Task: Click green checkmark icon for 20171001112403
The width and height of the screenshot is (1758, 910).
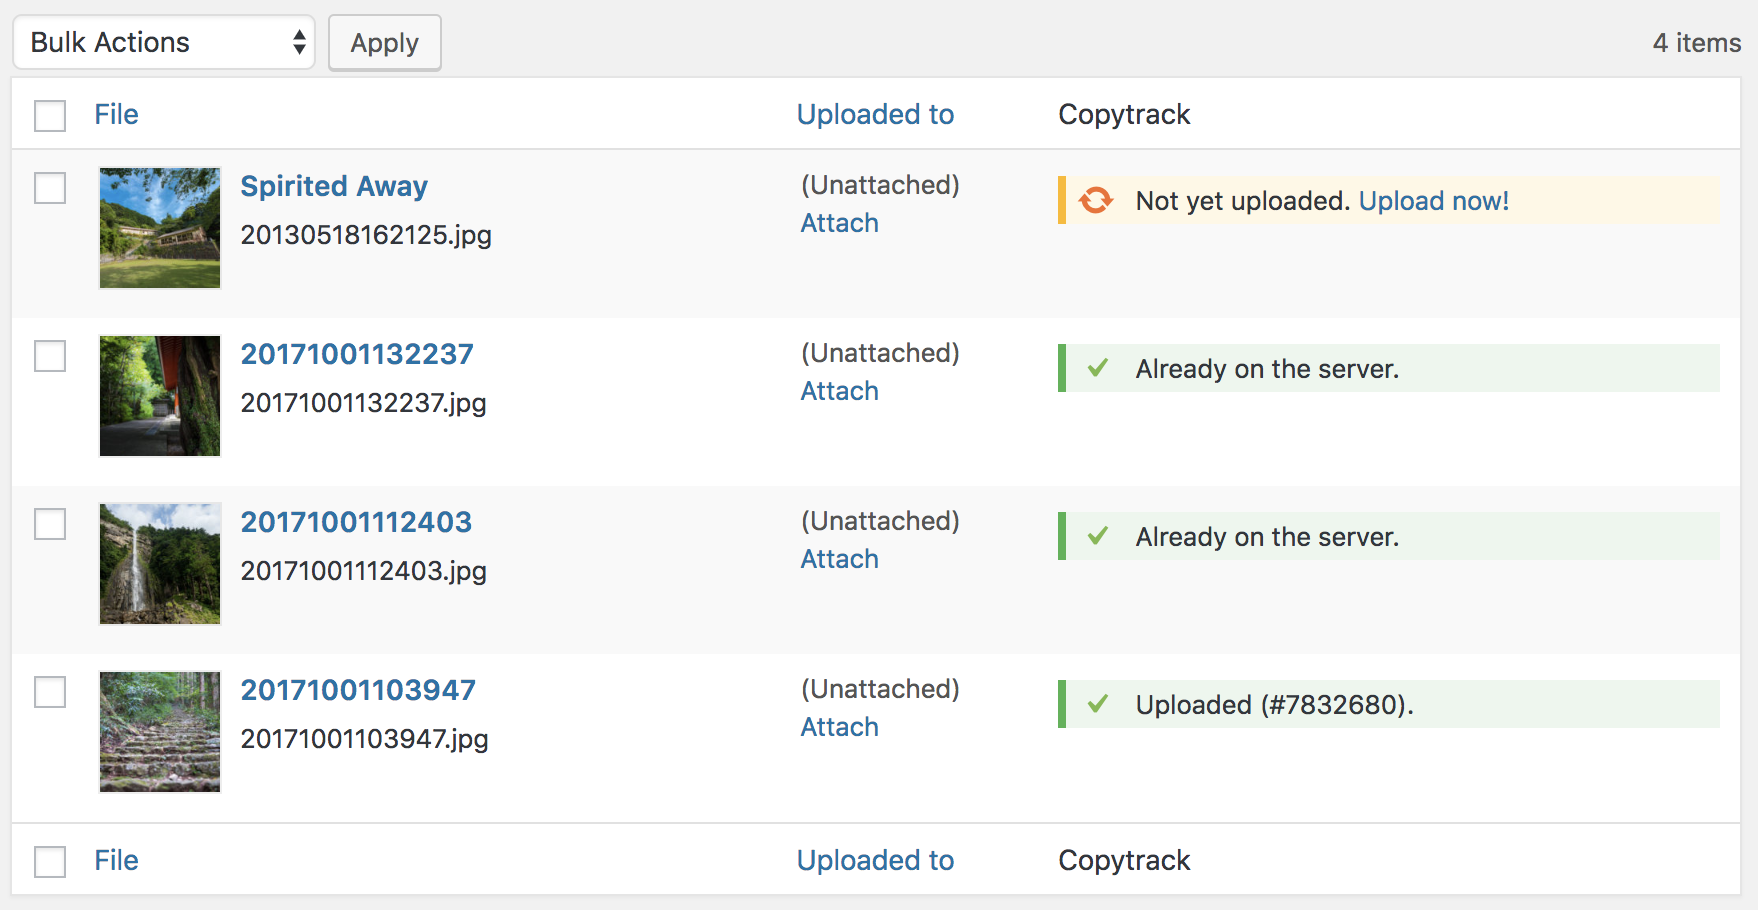Action: point(1098,536)
